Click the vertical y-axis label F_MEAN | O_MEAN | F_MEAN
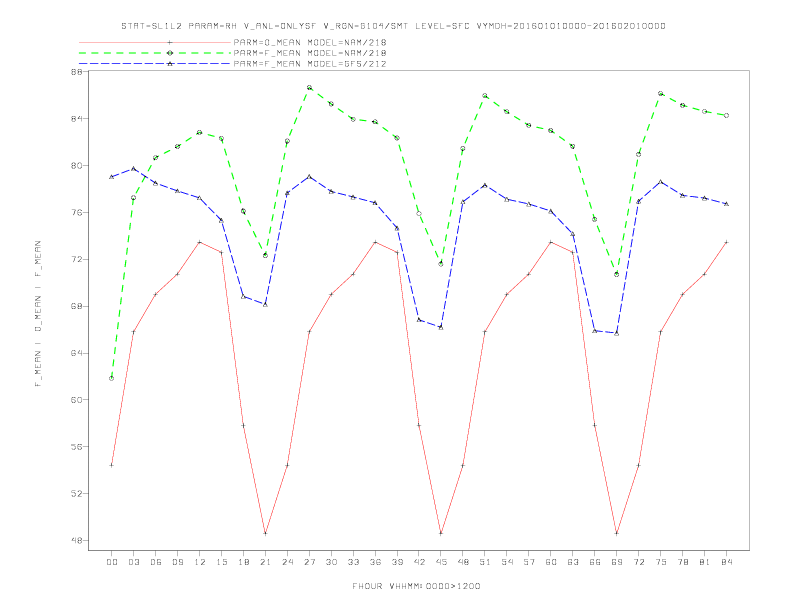 coord(38,314)
